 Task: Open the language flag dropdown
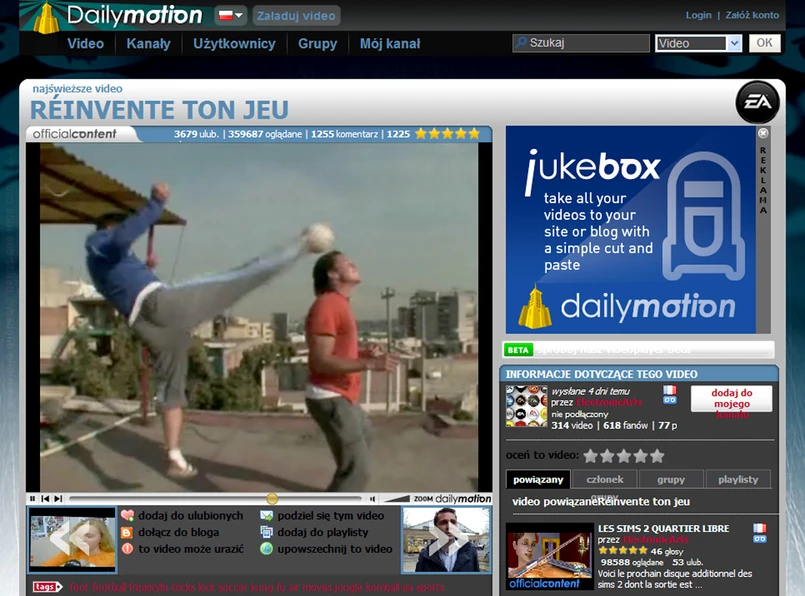pyautogui.click(x=230, y=16)
